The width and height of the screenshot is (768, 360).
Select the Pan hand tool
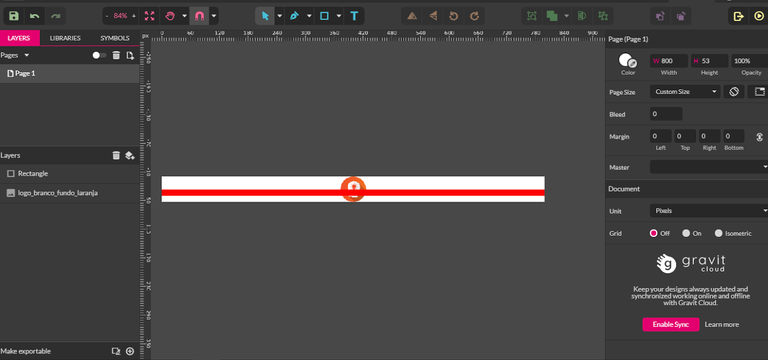[x=170, y=16]
